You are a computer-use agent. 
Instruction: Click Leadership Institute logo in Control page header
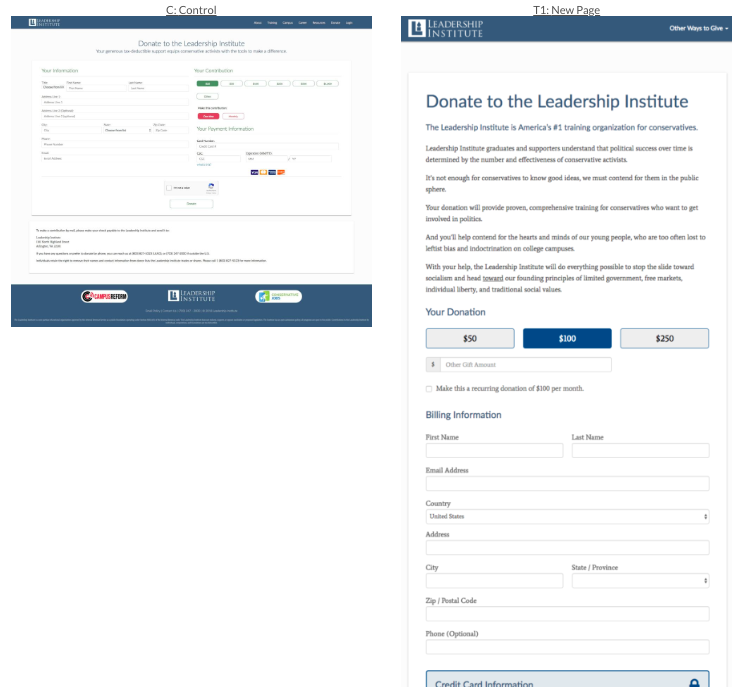pos(44,22)
